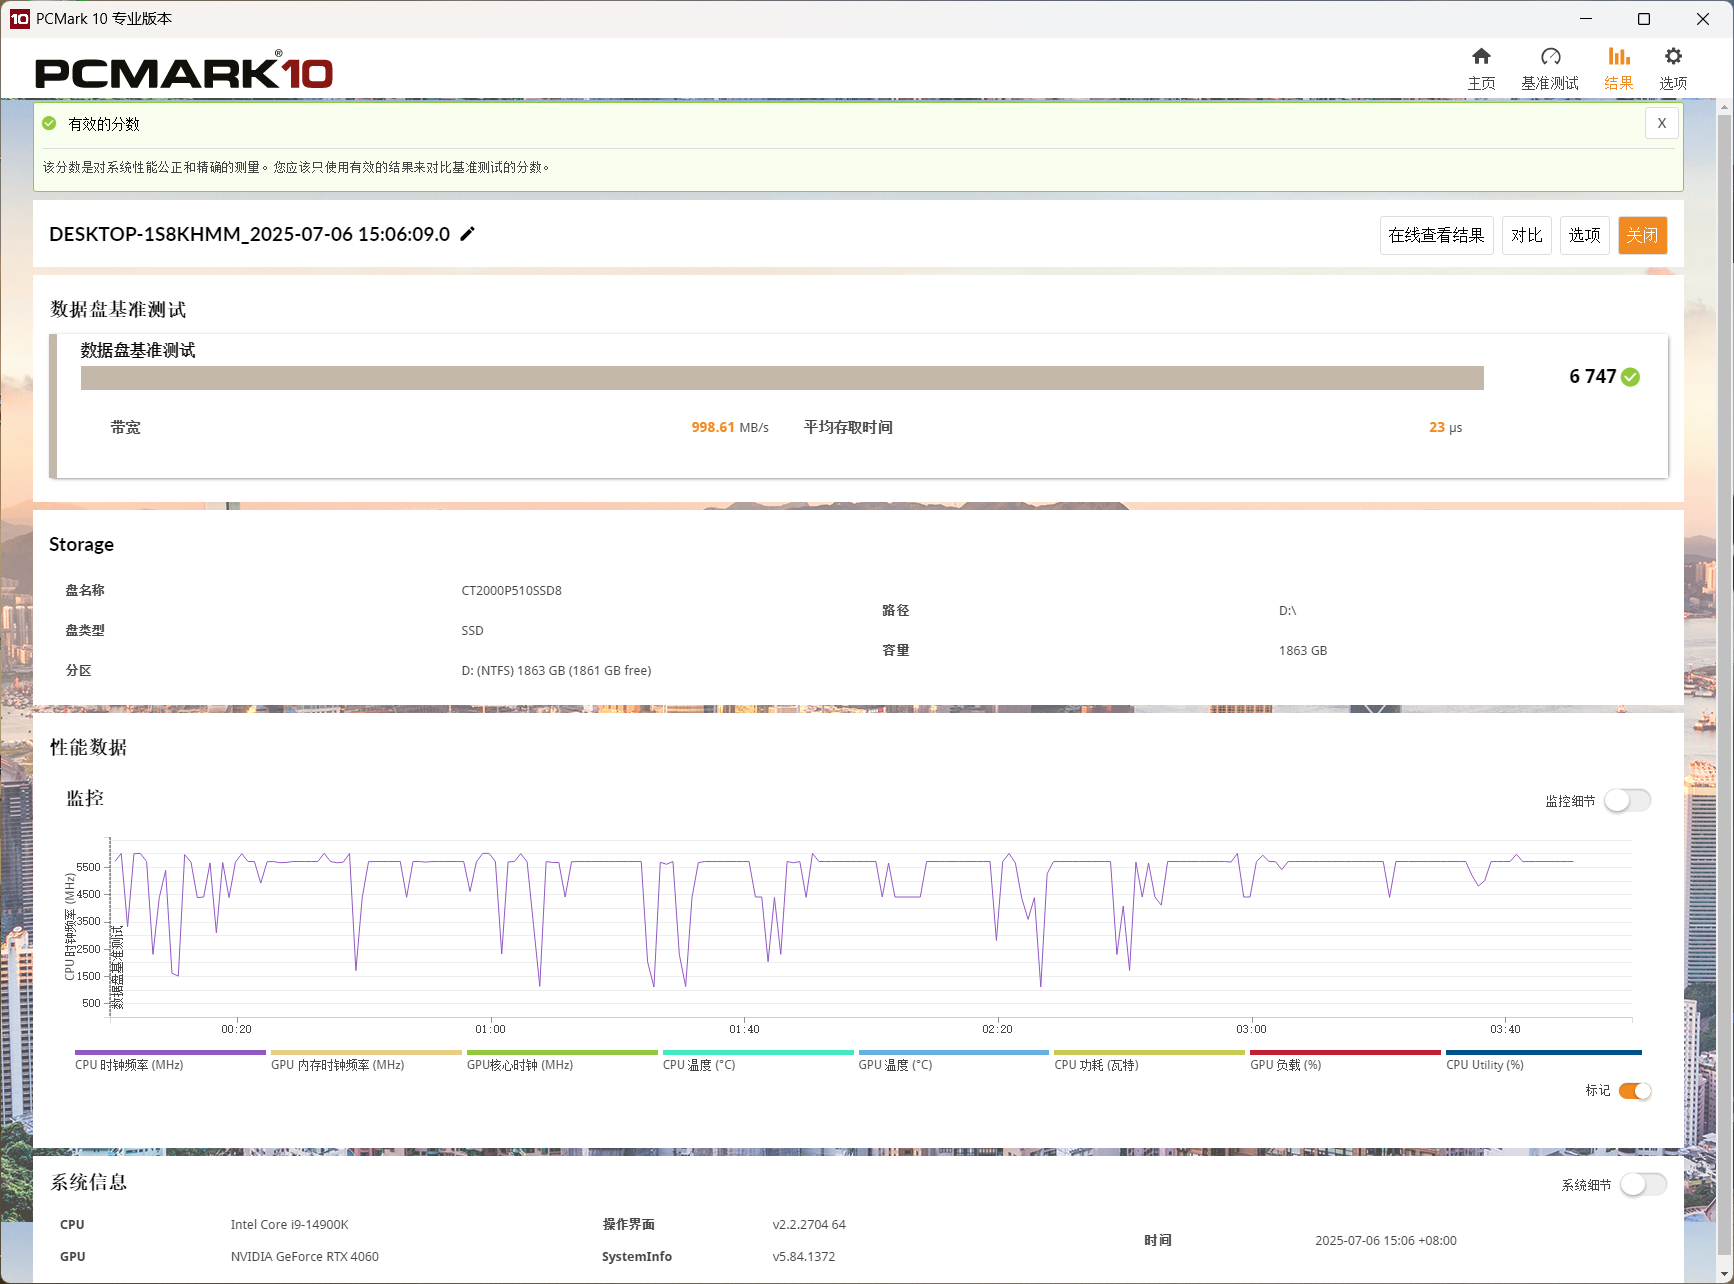Click the green check next to 6 747
The height and width of the screenshot is (1284, 1734).
pyautogui.click(x=1630, y=377)
